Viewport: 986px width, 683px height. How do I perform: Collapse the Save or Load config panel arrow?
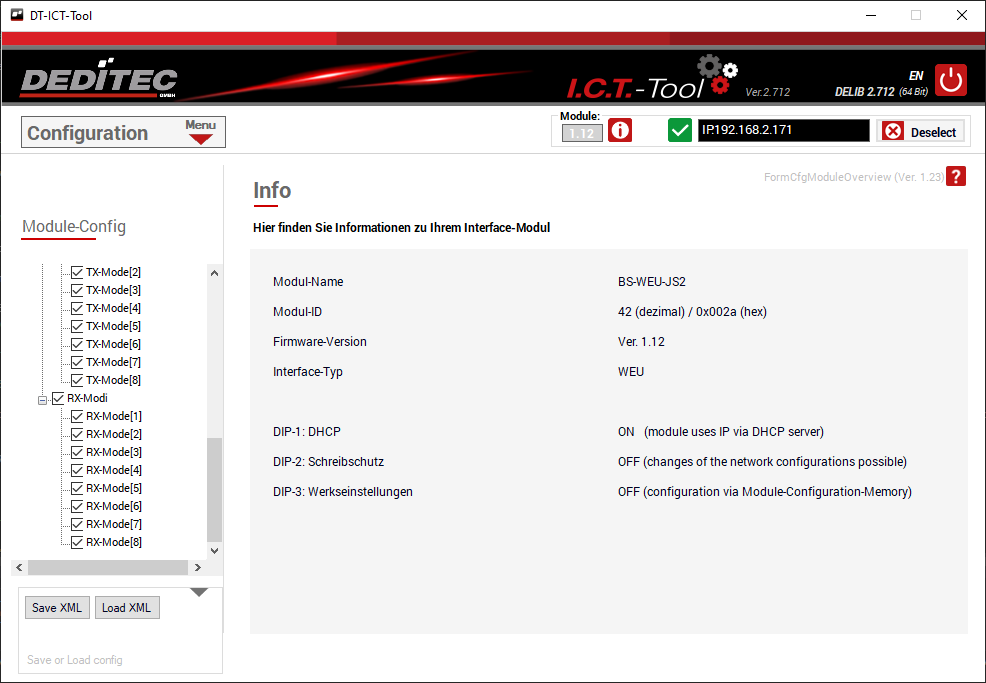[199, 593]
